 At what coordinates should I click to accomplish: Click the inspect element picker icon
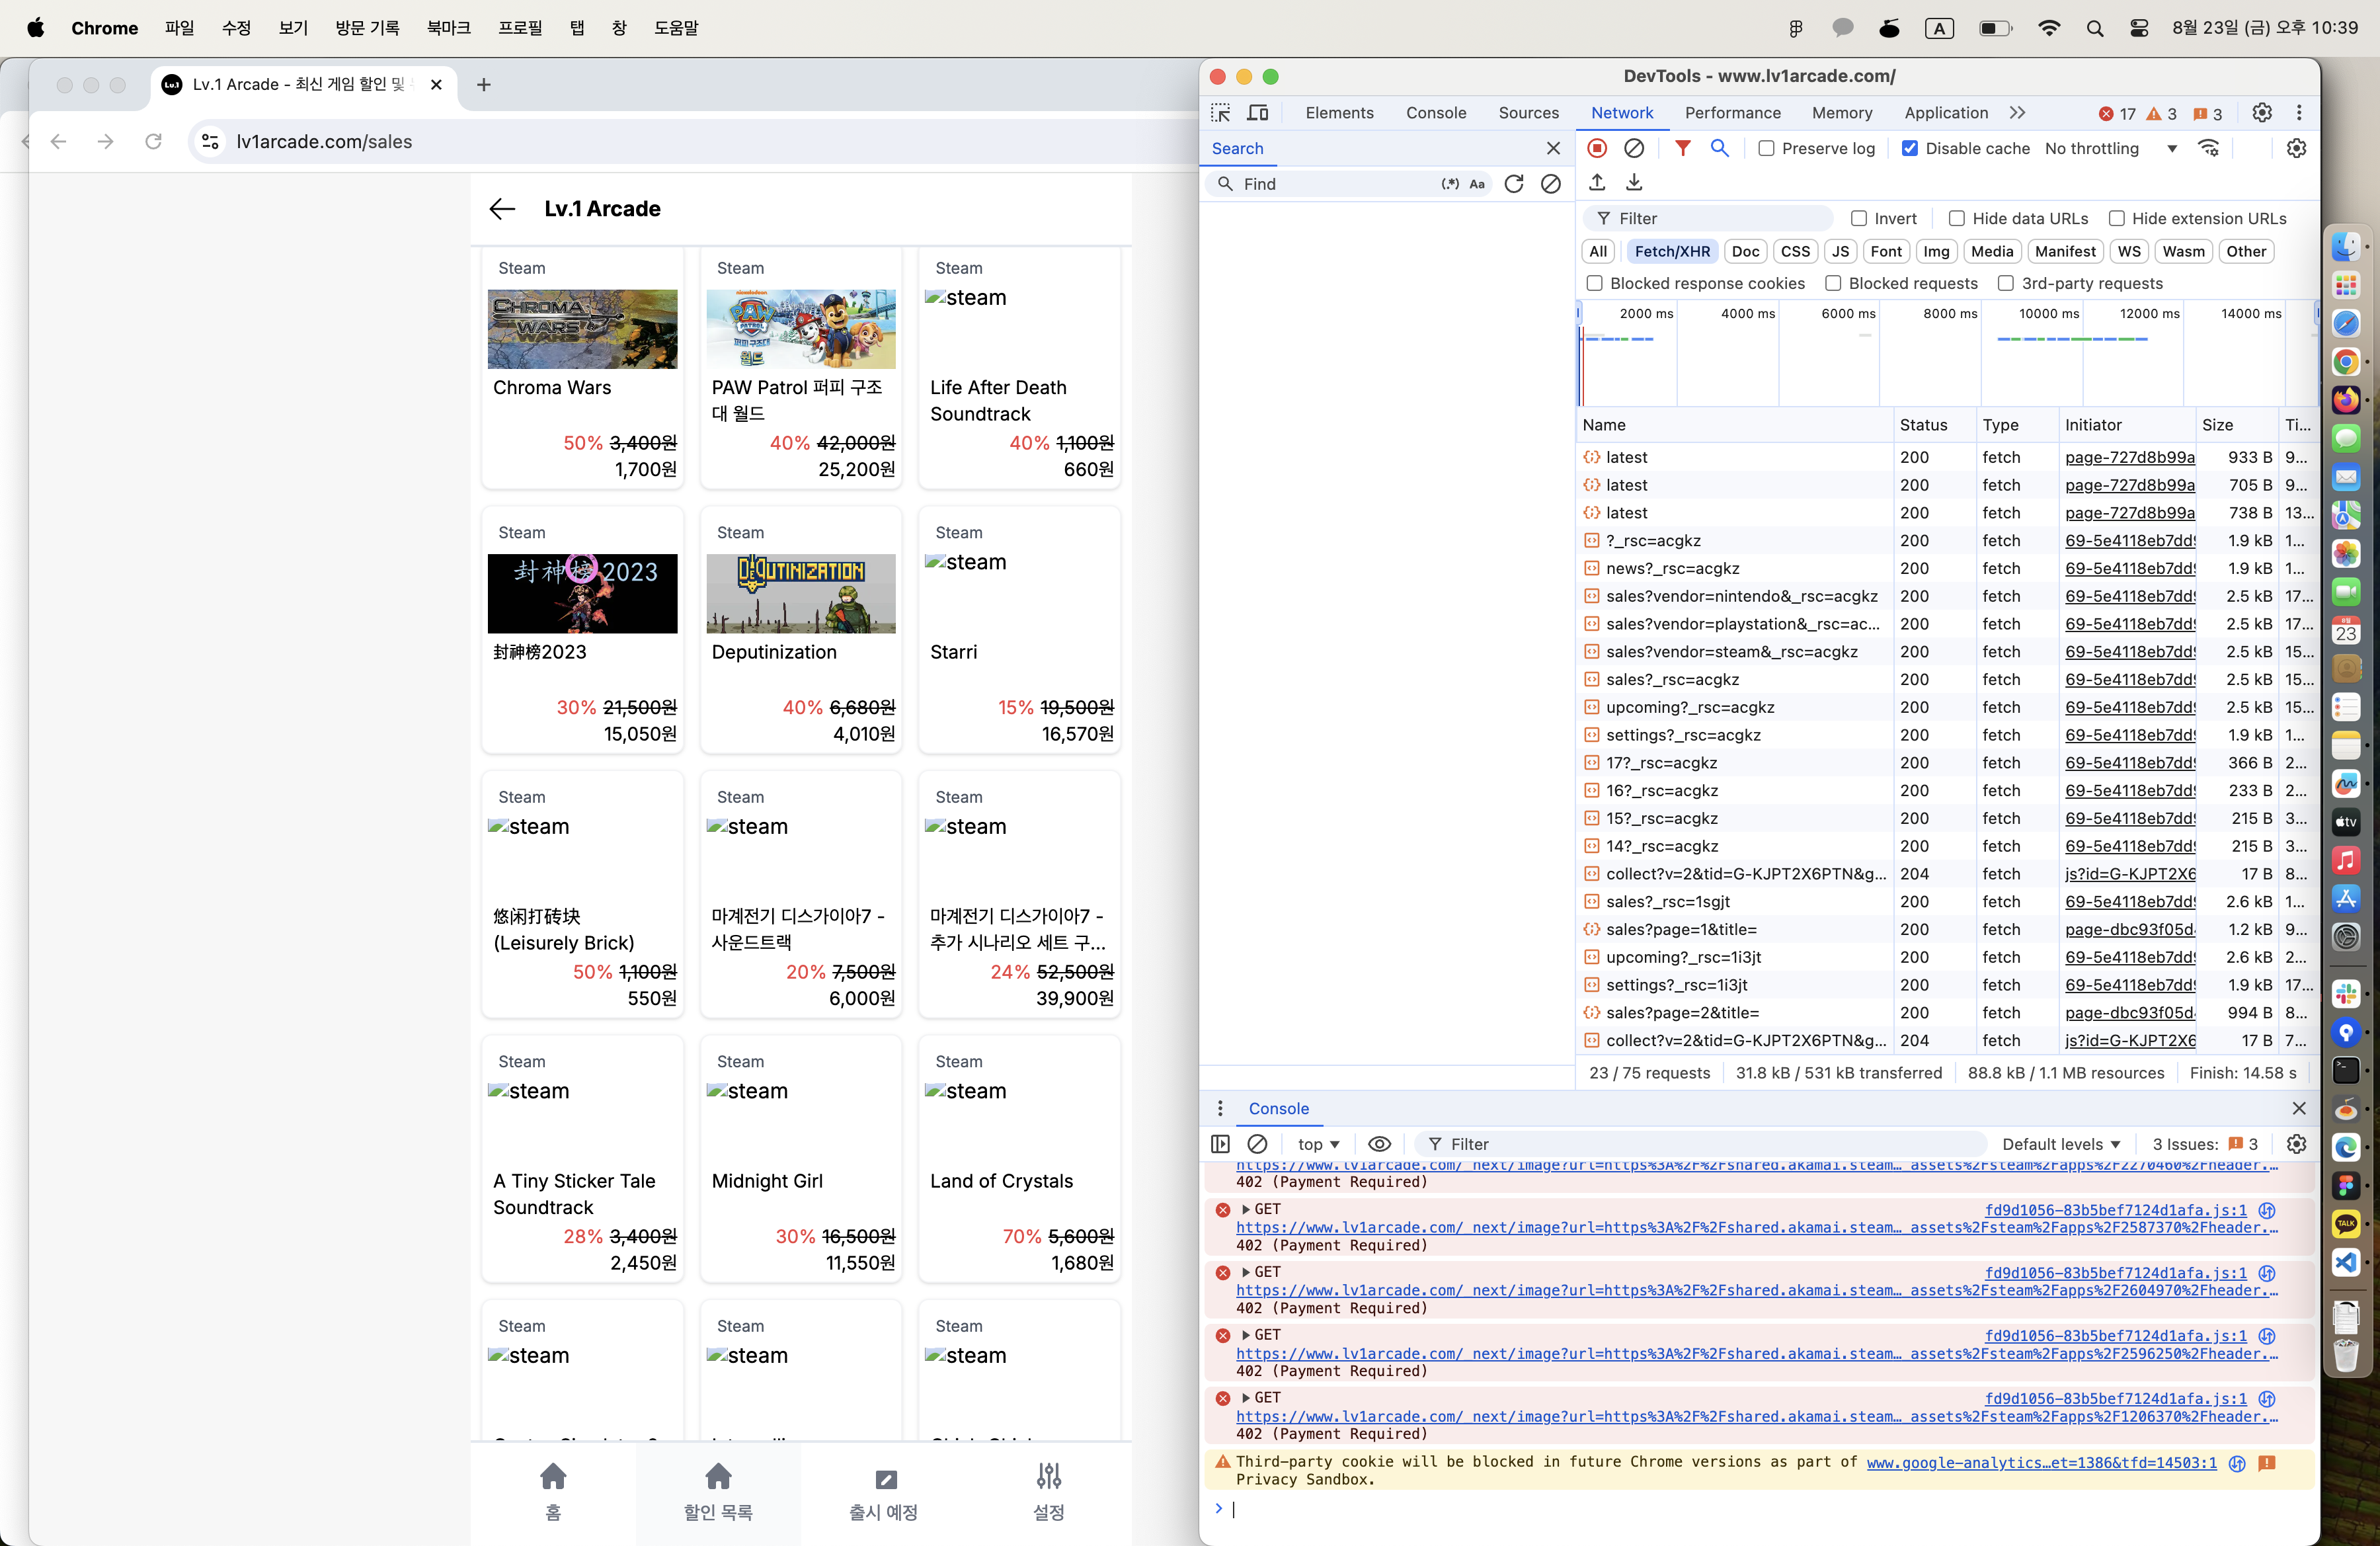pyautogui.click(x=1221, y=113)
